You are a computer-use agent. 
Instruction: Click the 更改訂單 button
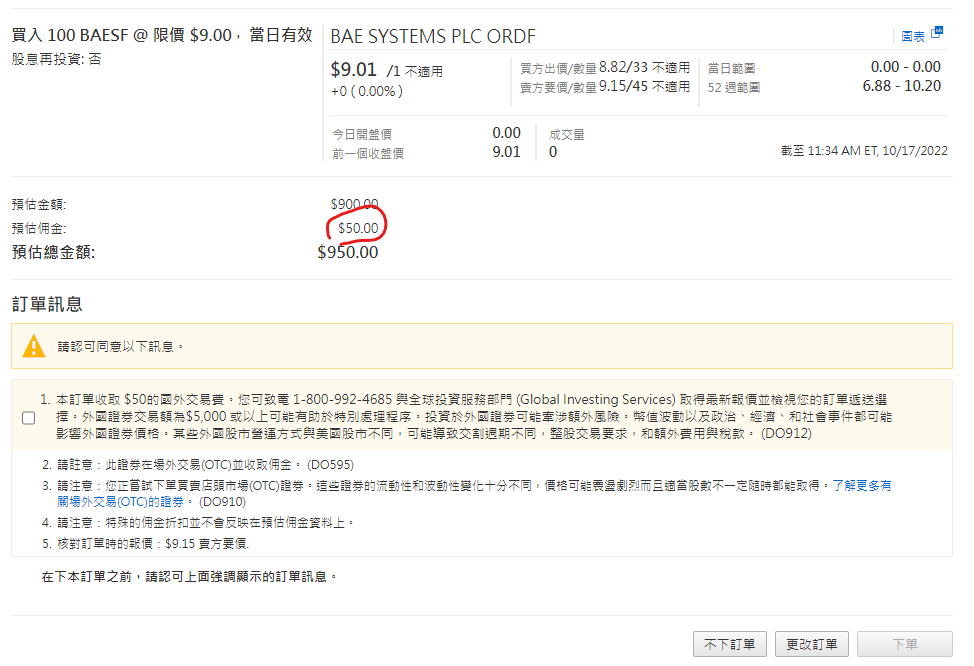click(x=811, y=644)
